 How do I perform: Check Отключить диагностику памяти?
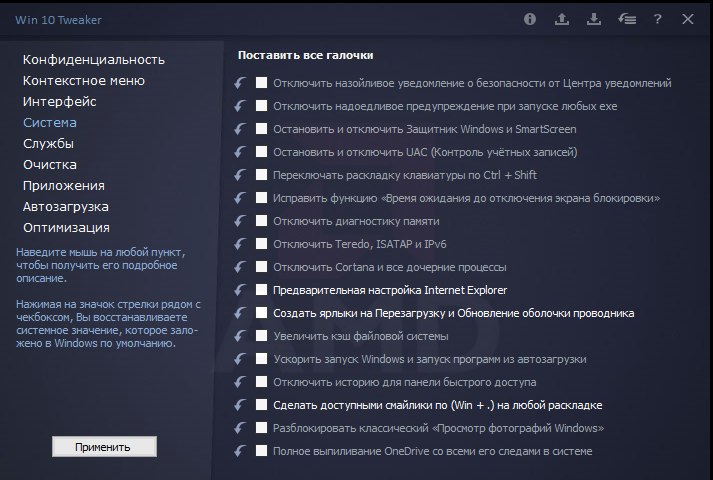[x=261, y=220]
